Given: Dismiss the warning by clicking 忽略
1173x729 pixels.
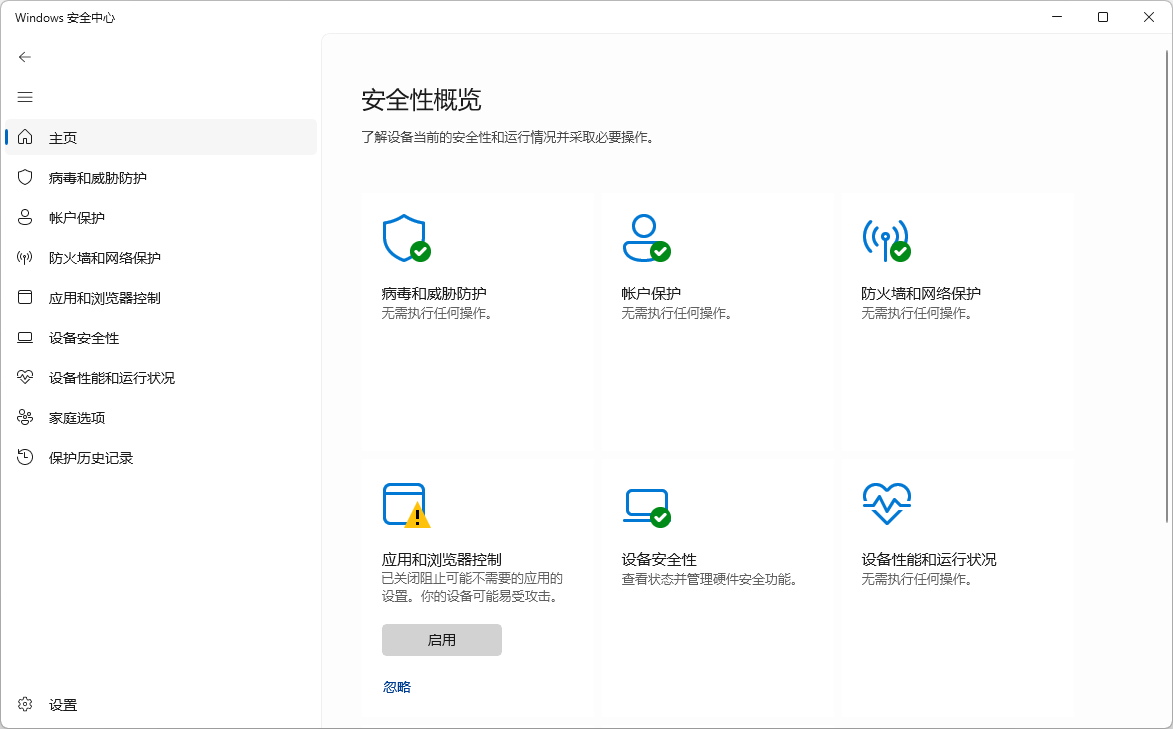Looking at the screenshot, I should coord(396,686).
